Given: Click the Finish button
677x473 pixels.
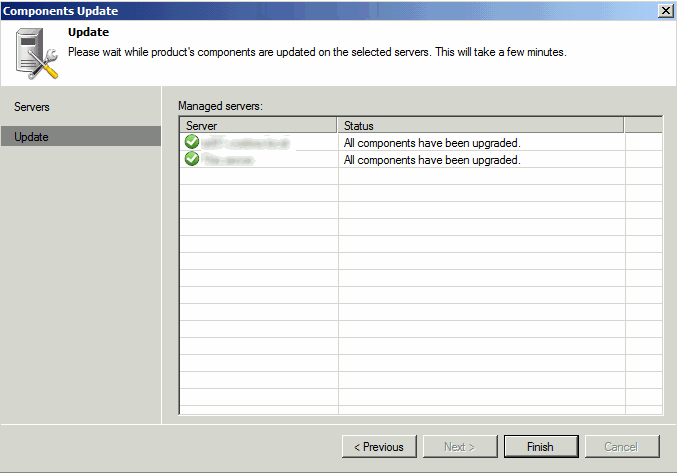Looking at the screenshot, I should (x=541, y=446).
